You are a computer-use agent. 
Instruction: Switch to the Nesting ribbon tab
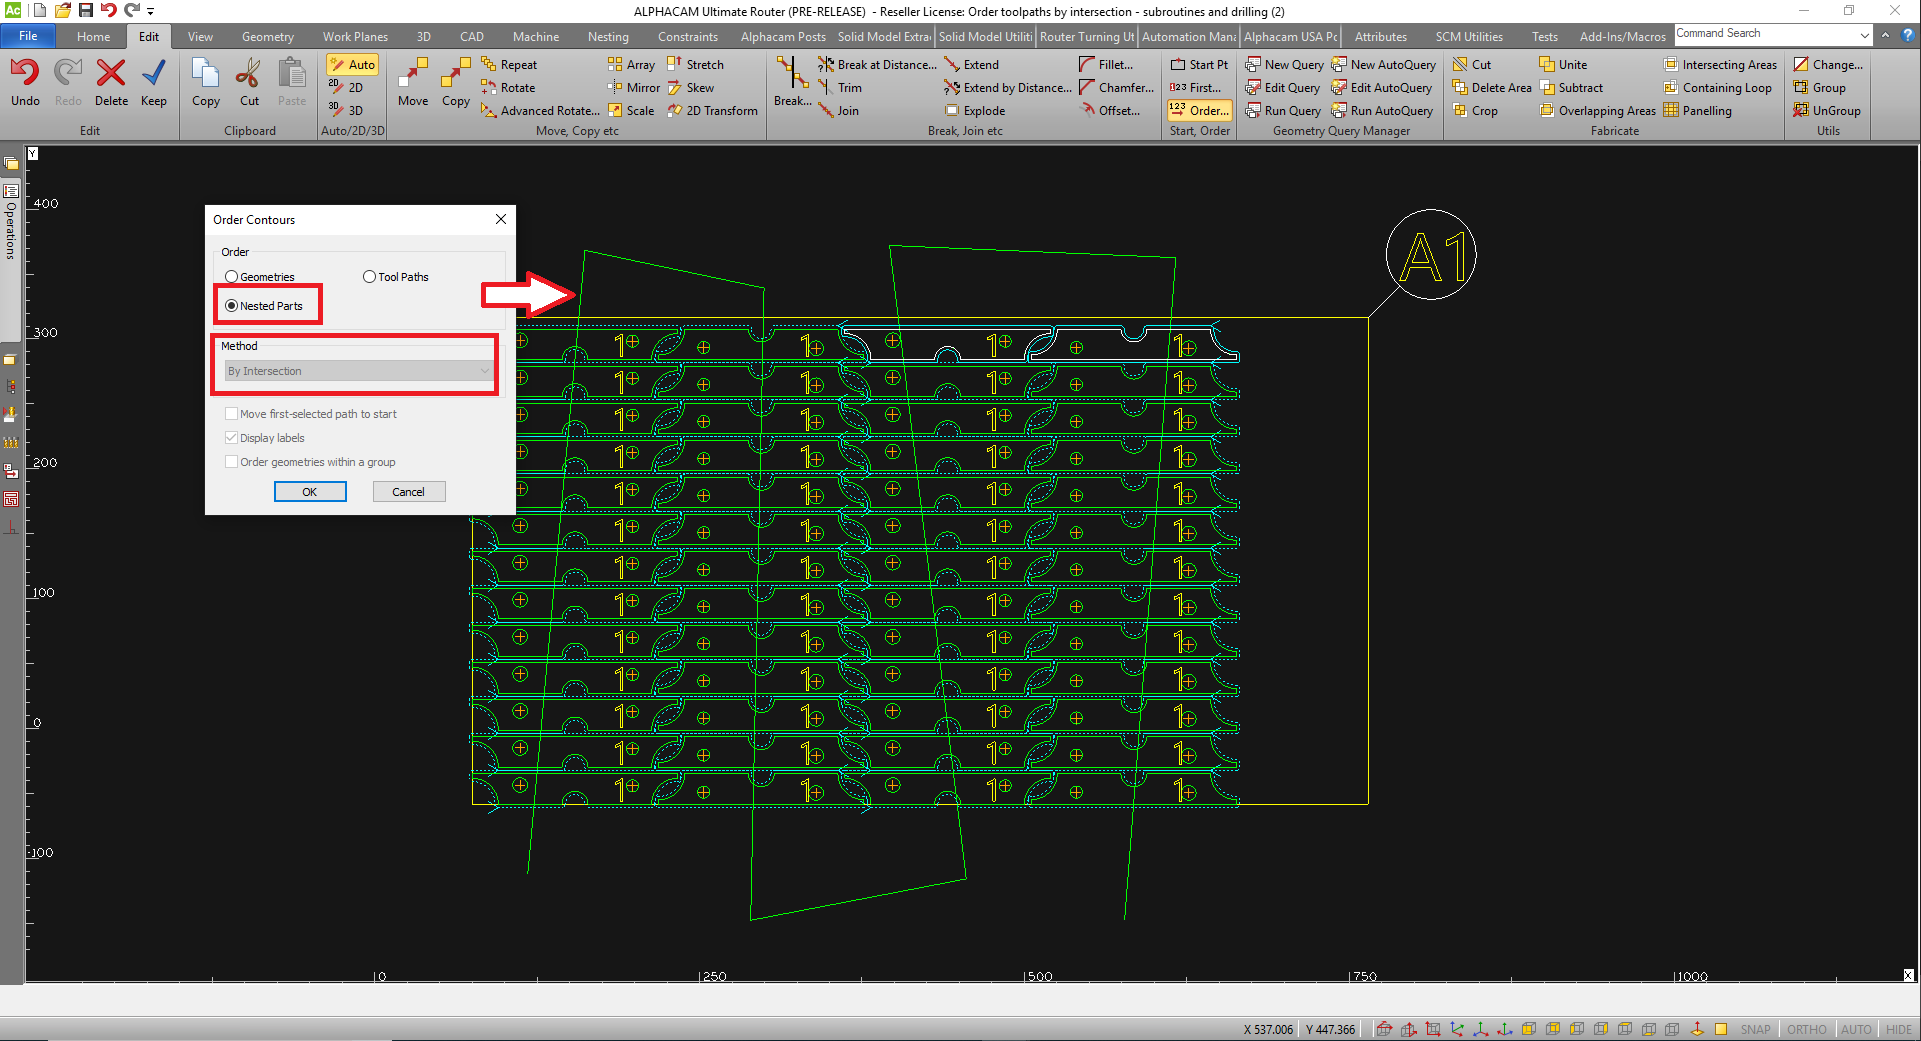point(608,37)
